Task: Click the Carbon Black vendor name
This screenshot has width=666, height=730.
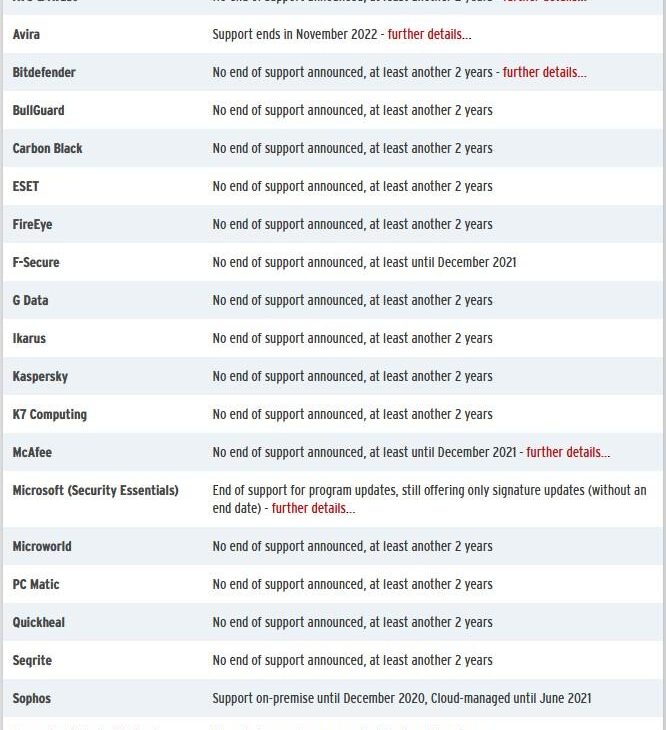Action: 47,148
